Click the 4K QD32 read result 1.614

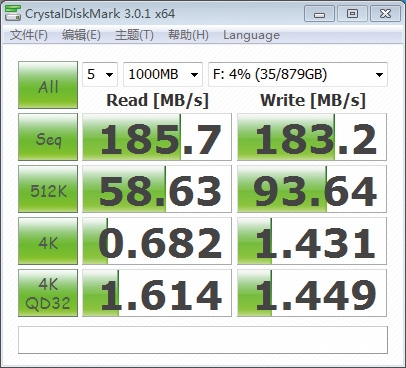click(157, 293)
